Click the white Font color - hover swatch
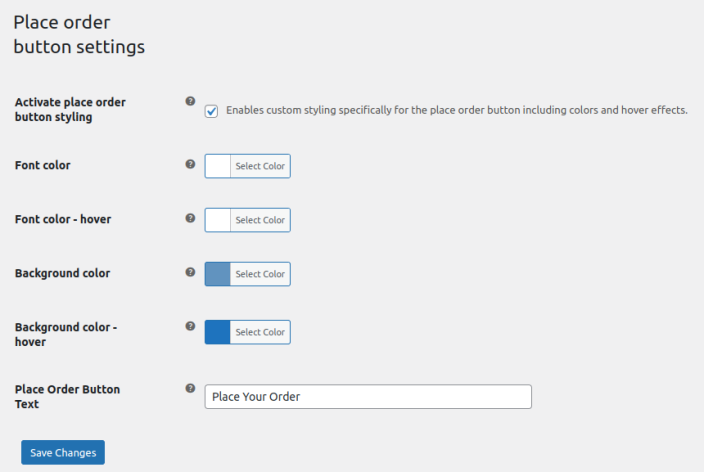Viewport: 704px width, 472px height. coord(218,220)
